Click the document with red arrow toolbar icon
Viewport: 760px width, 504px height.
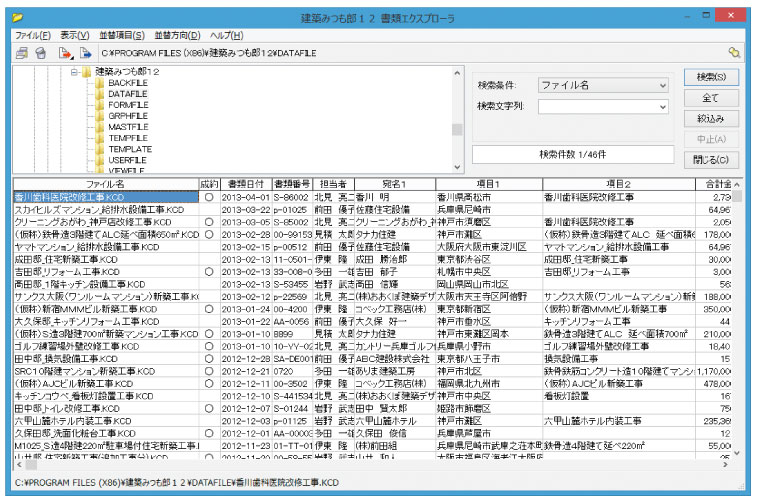(x=65, y=53)
